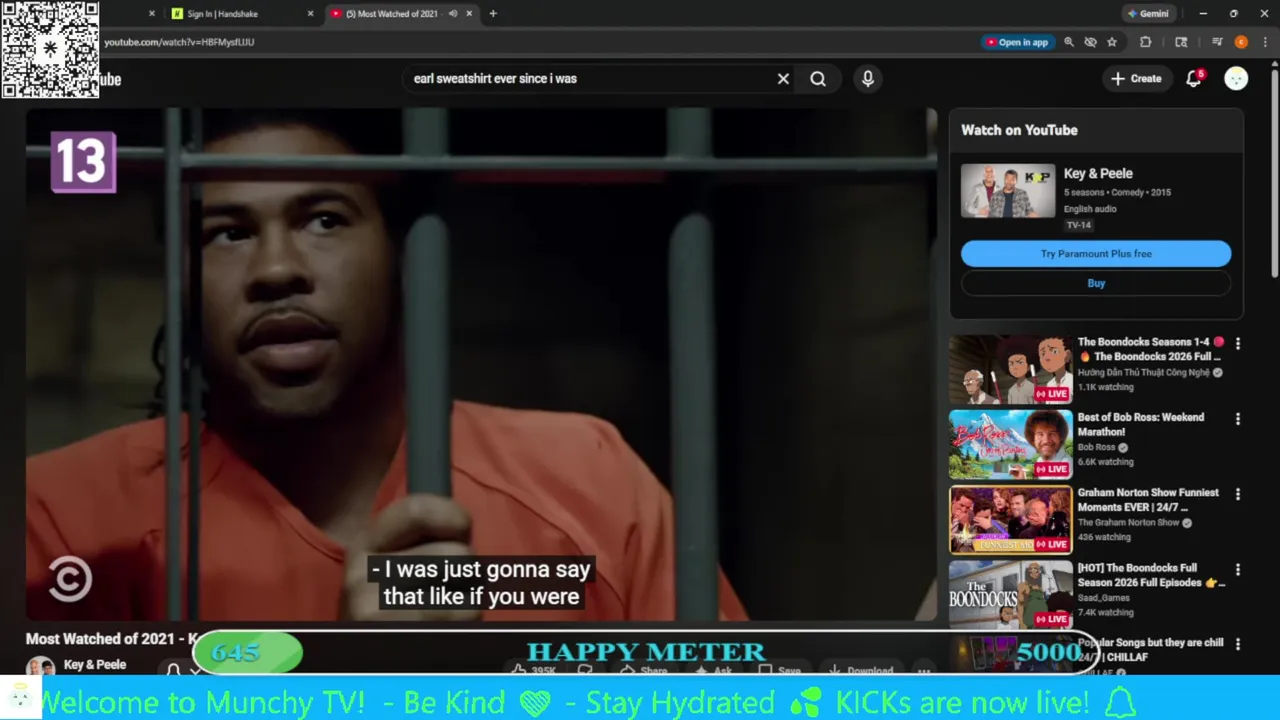Click the Gemini button in the title bar
Image resolution: width=1280 pixels, height=720 pixels.
coord(1148,14)
